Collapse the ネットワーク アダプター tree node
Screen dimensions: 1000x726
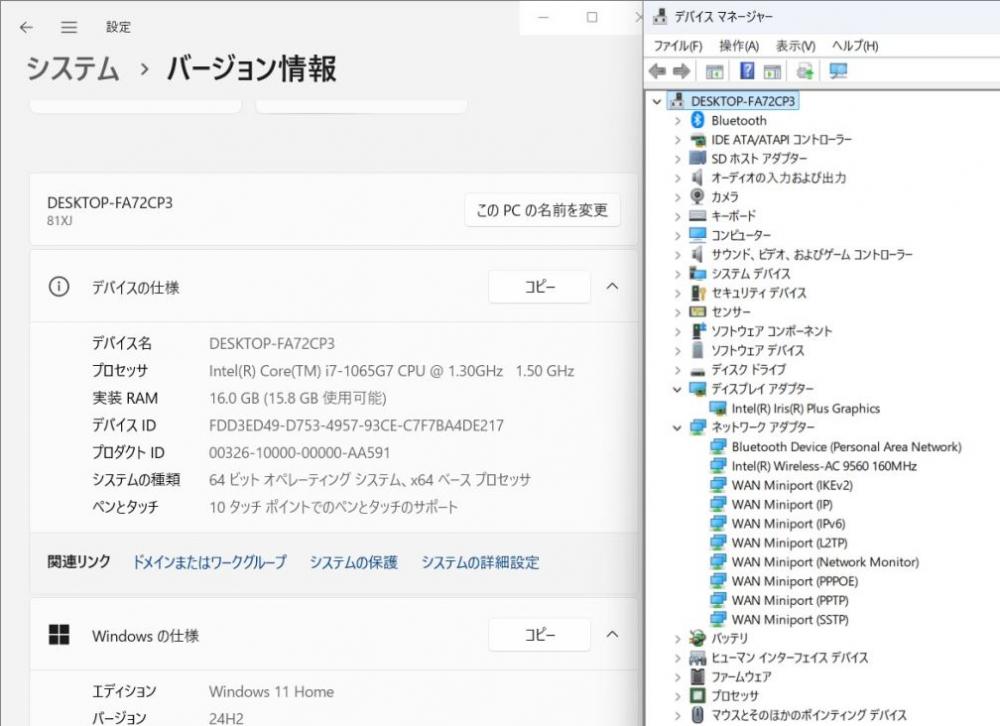point(677,427)
